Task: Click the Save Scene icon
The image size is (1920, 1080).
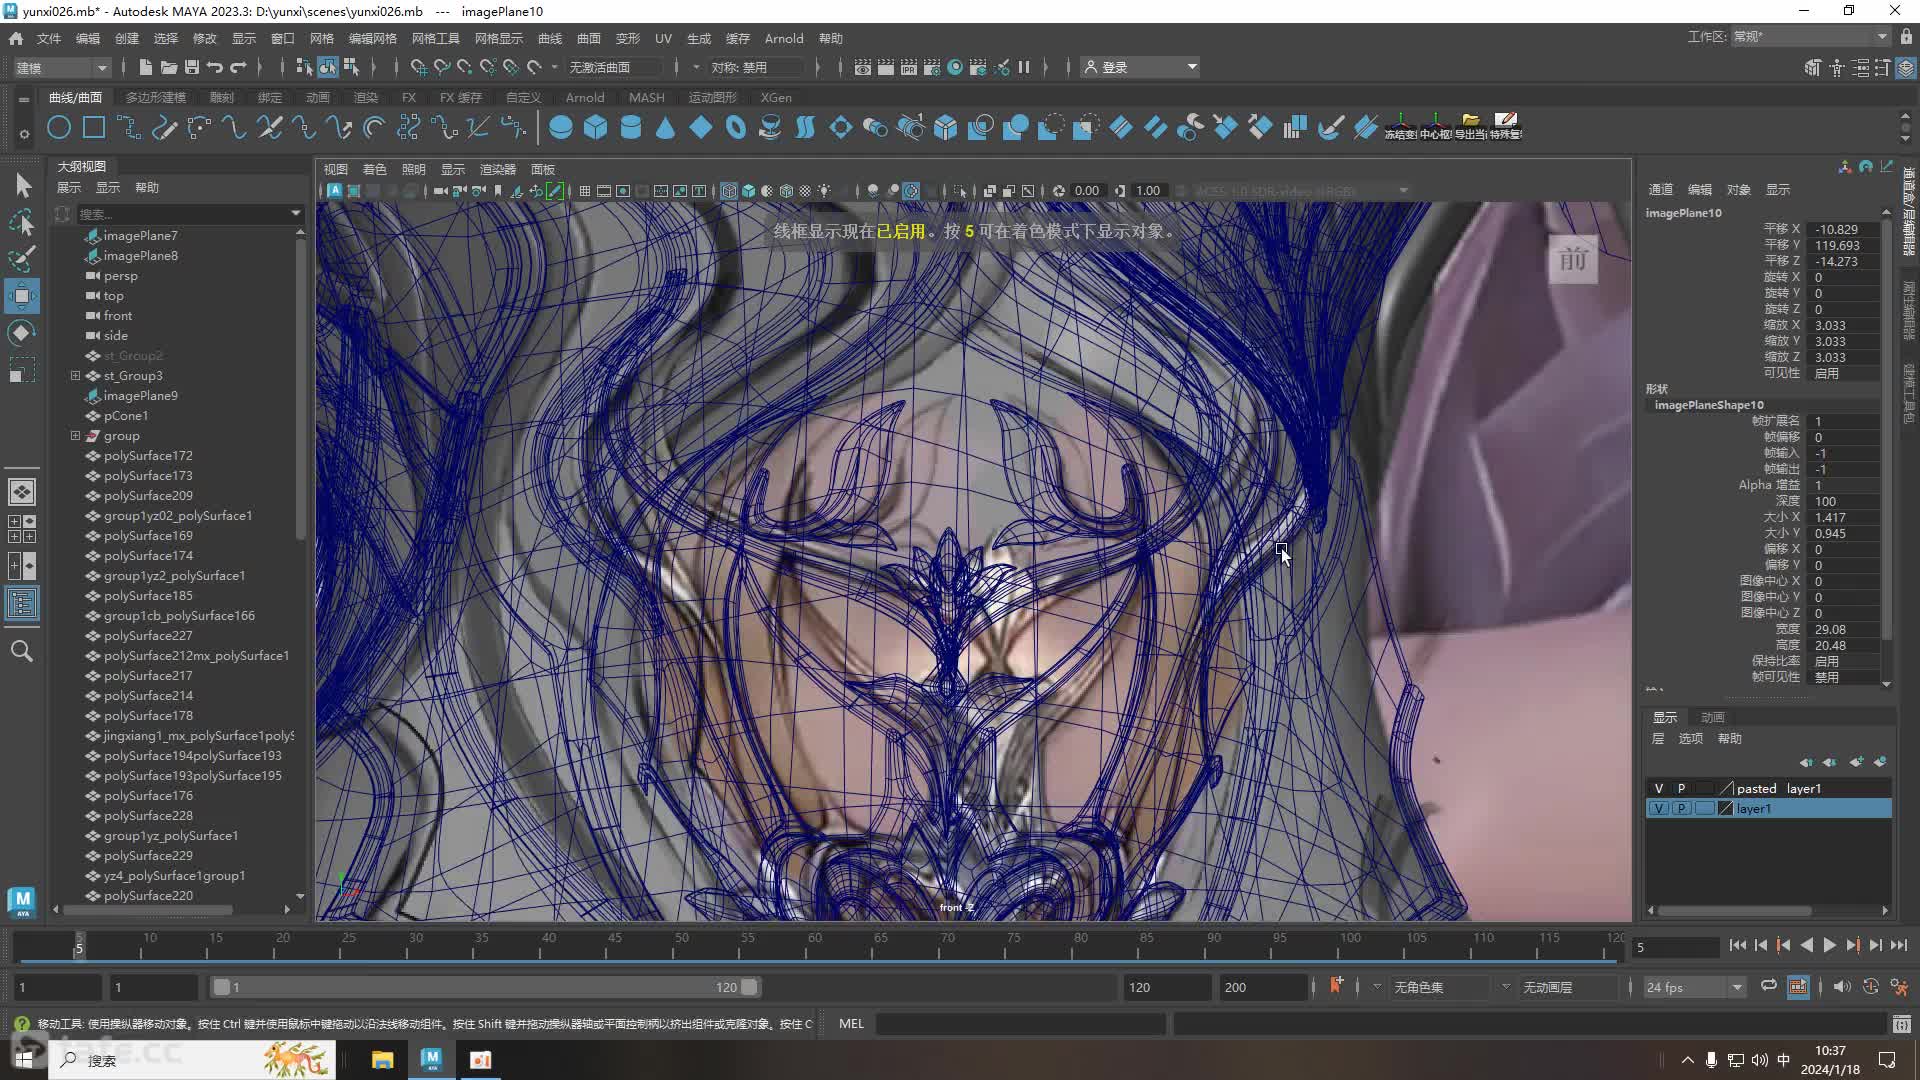Action: [192, 67]
